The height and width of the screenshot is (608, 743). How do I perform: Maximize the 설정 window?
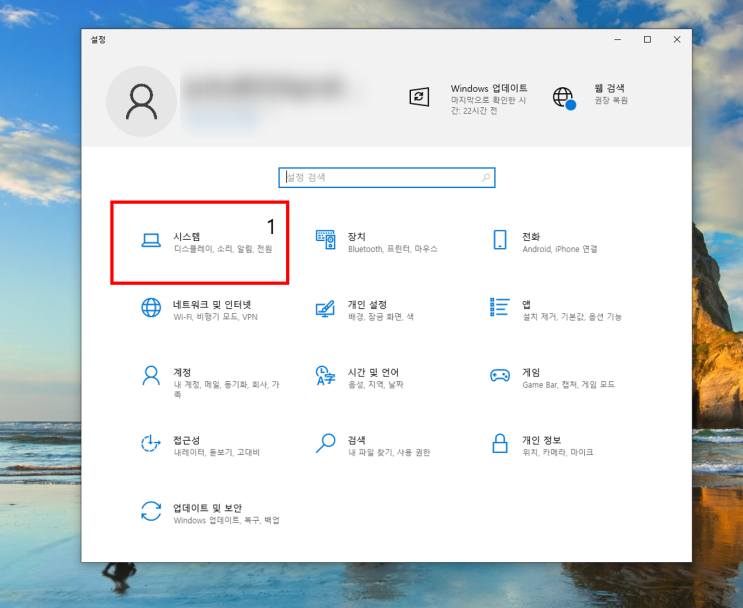647,40
